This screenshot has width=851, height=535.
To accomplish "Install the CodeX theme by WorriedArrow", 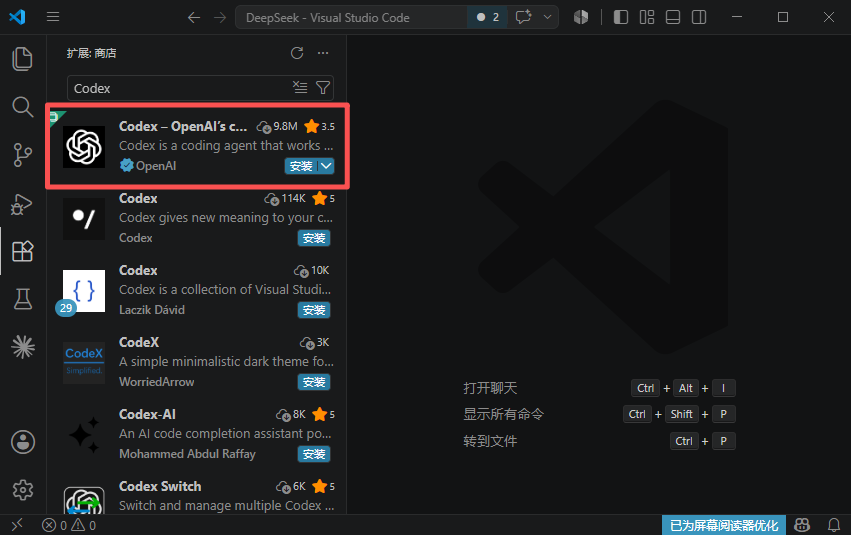I will (x=314, y=383).
